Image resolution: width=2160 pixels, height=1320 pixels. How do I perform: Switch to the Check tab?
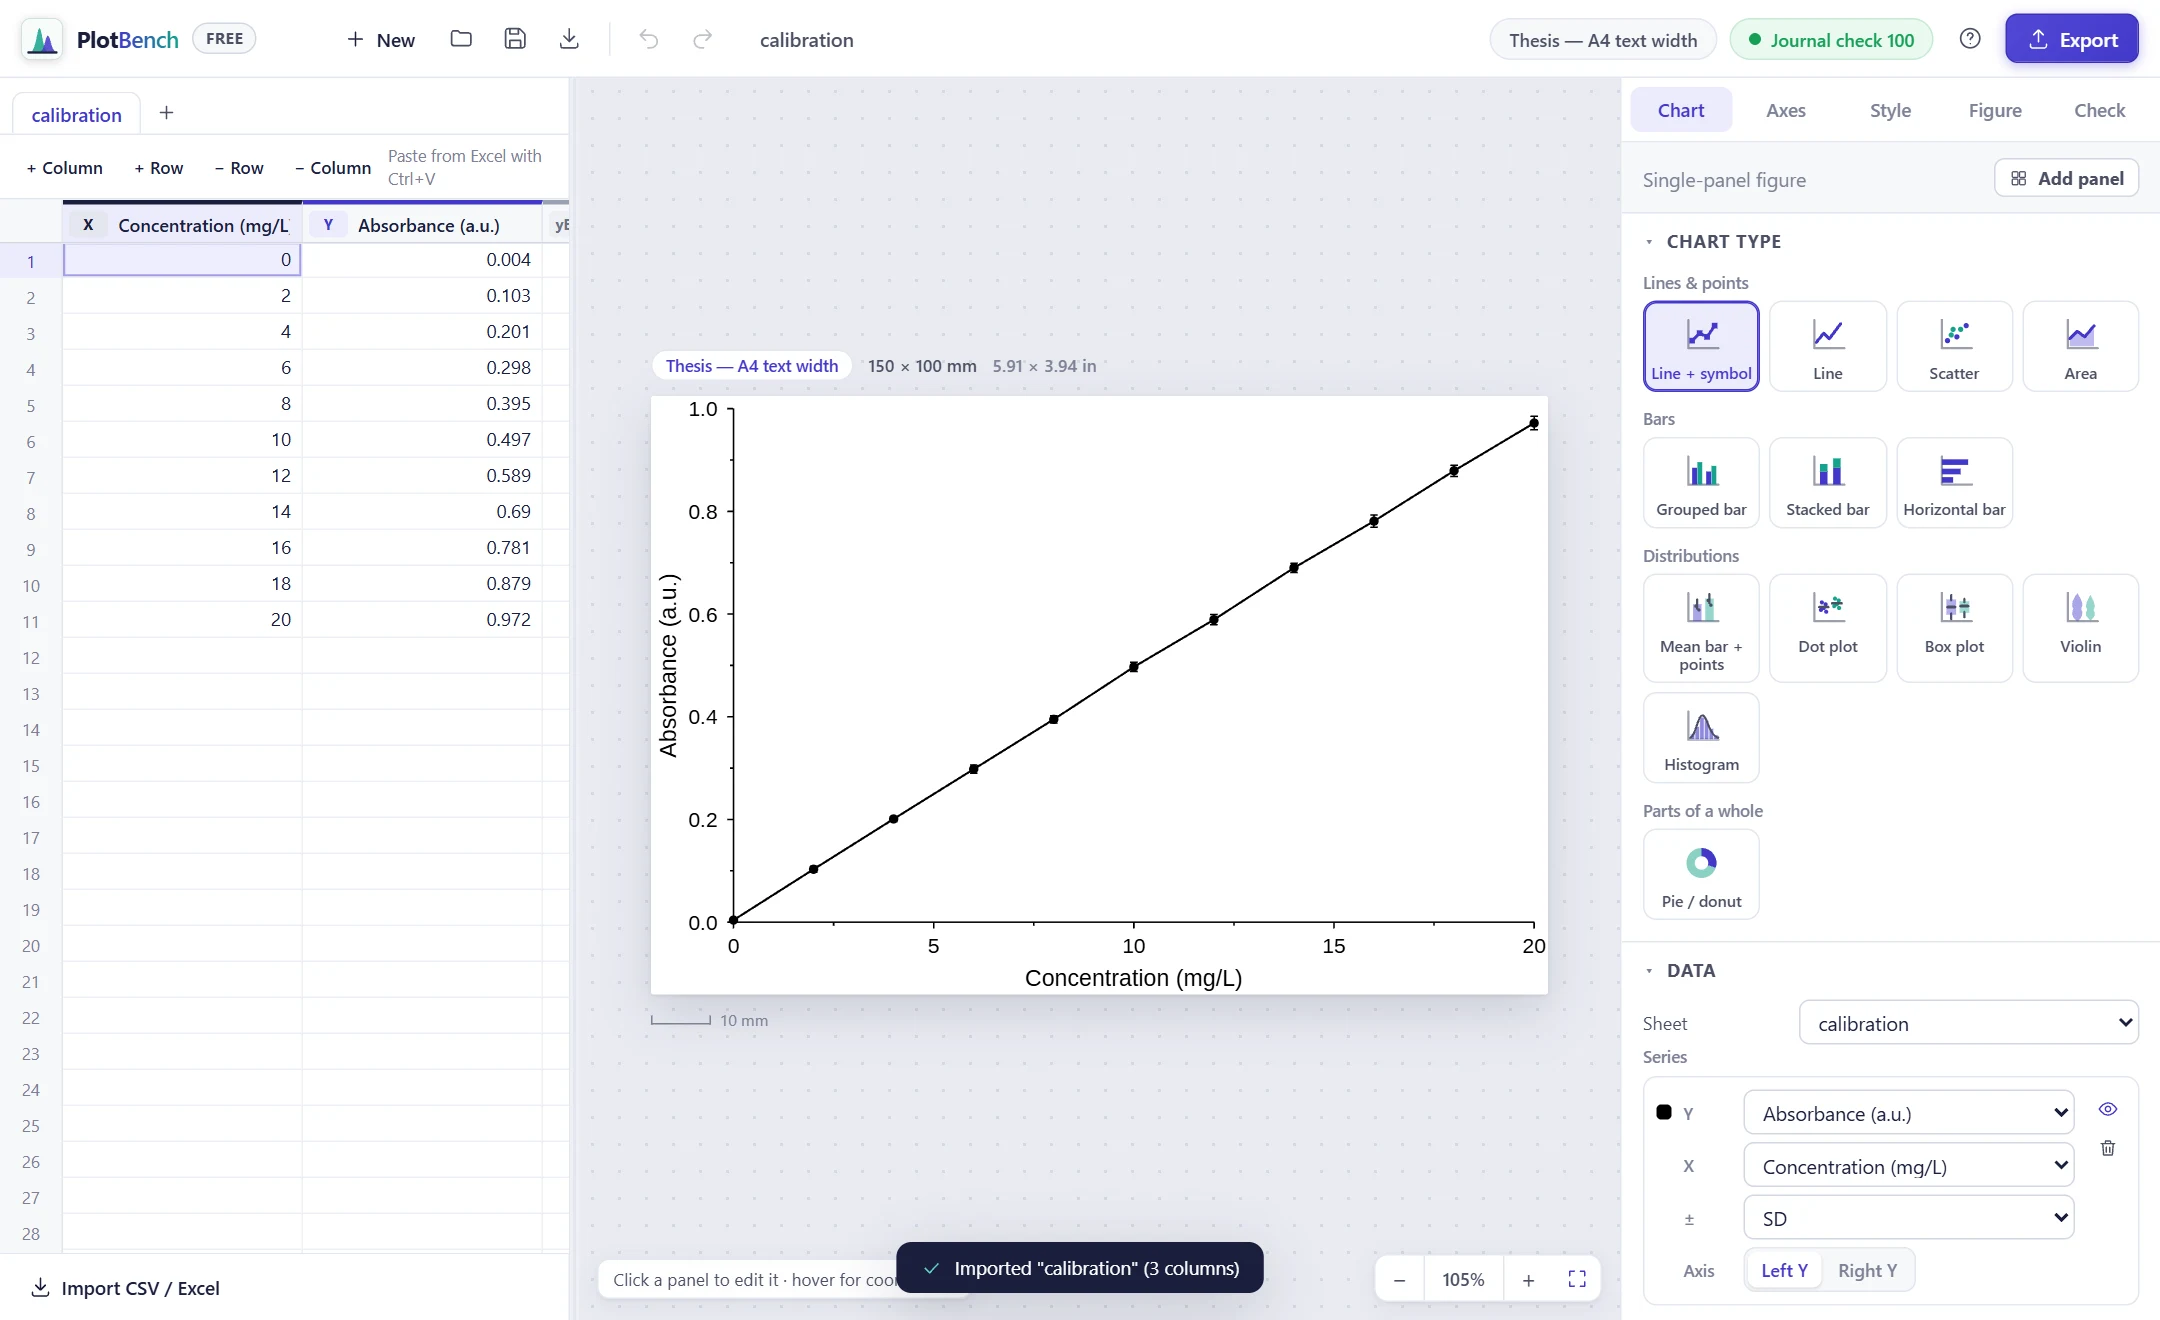2099,110
